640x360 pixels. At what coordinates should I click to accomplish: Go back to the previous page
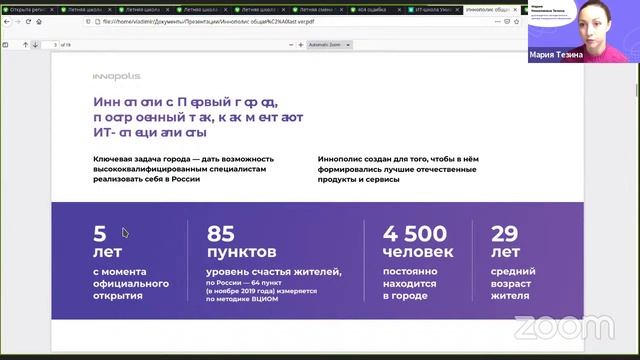coord(7,22)
